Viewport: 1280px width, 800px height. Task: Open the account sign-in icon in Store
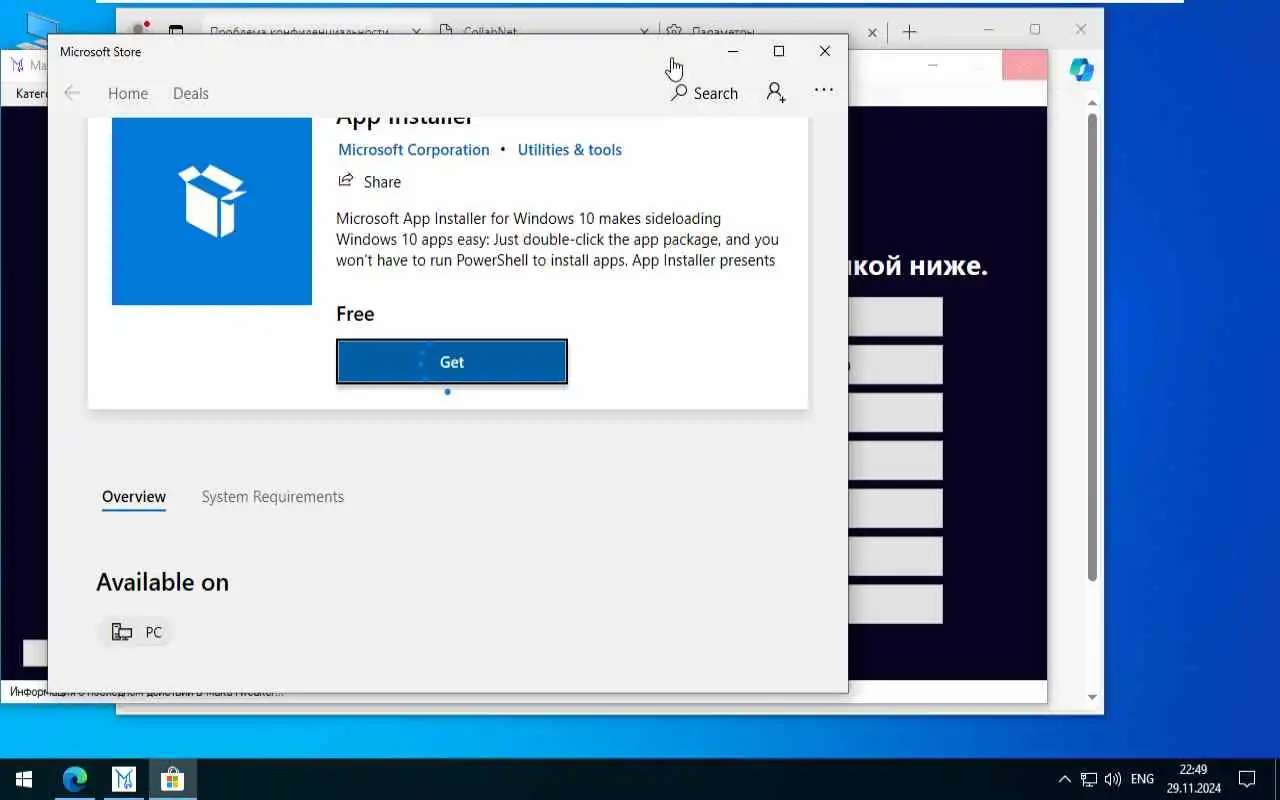click(775, 92)
